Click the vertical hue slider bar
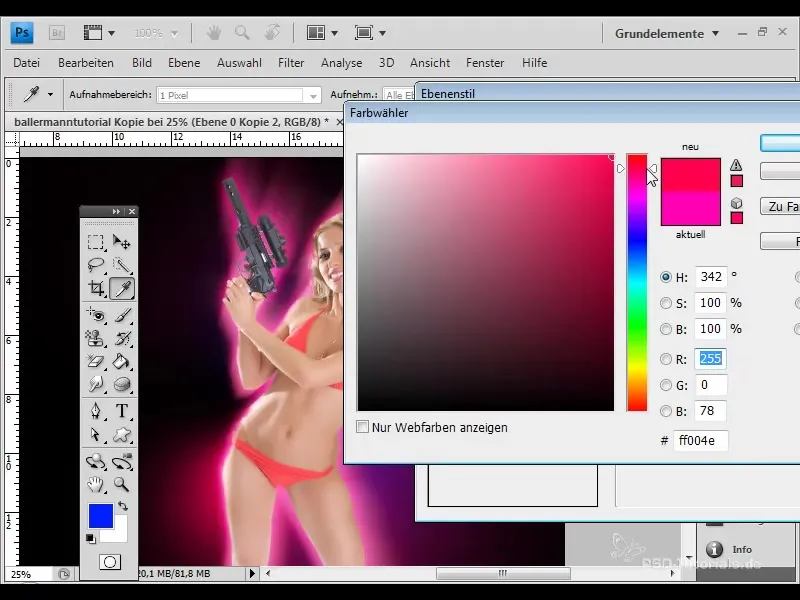Viewport: 800px width, 600px height. (x=637, y=283)
